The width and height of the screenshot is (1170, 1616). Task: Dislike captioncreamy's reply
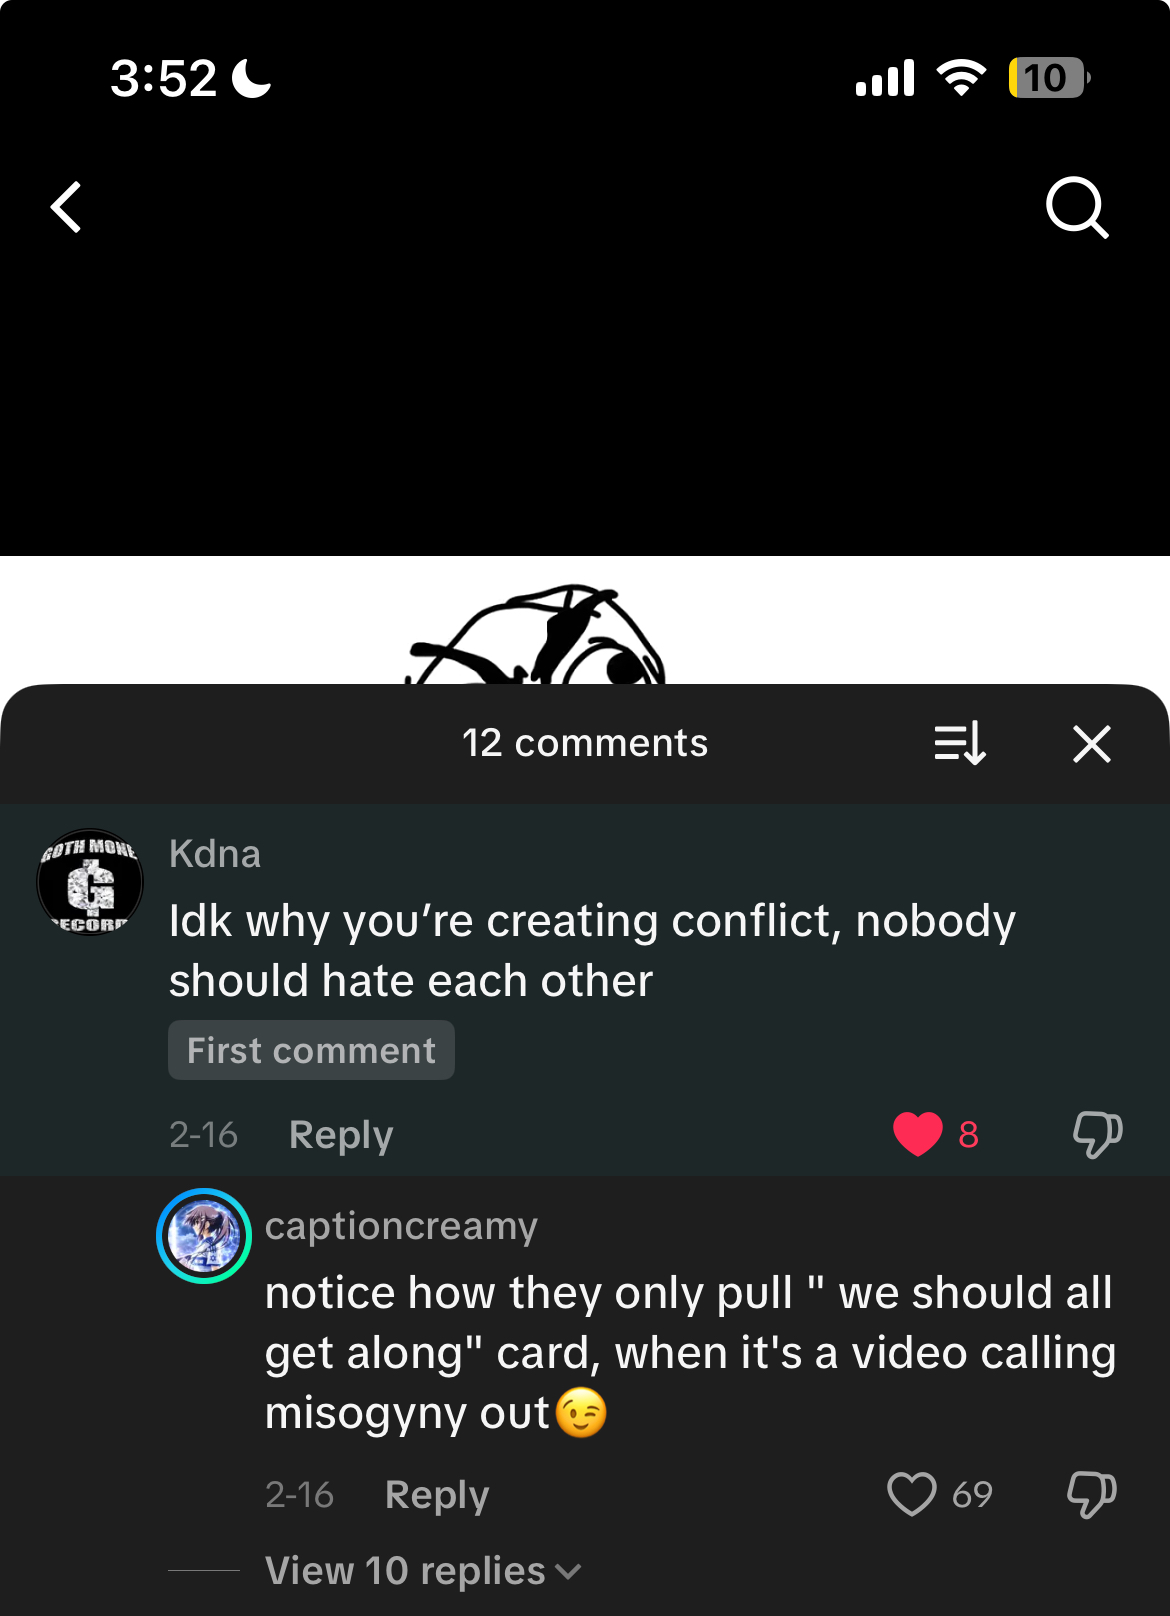[x=1092, y=1494]
